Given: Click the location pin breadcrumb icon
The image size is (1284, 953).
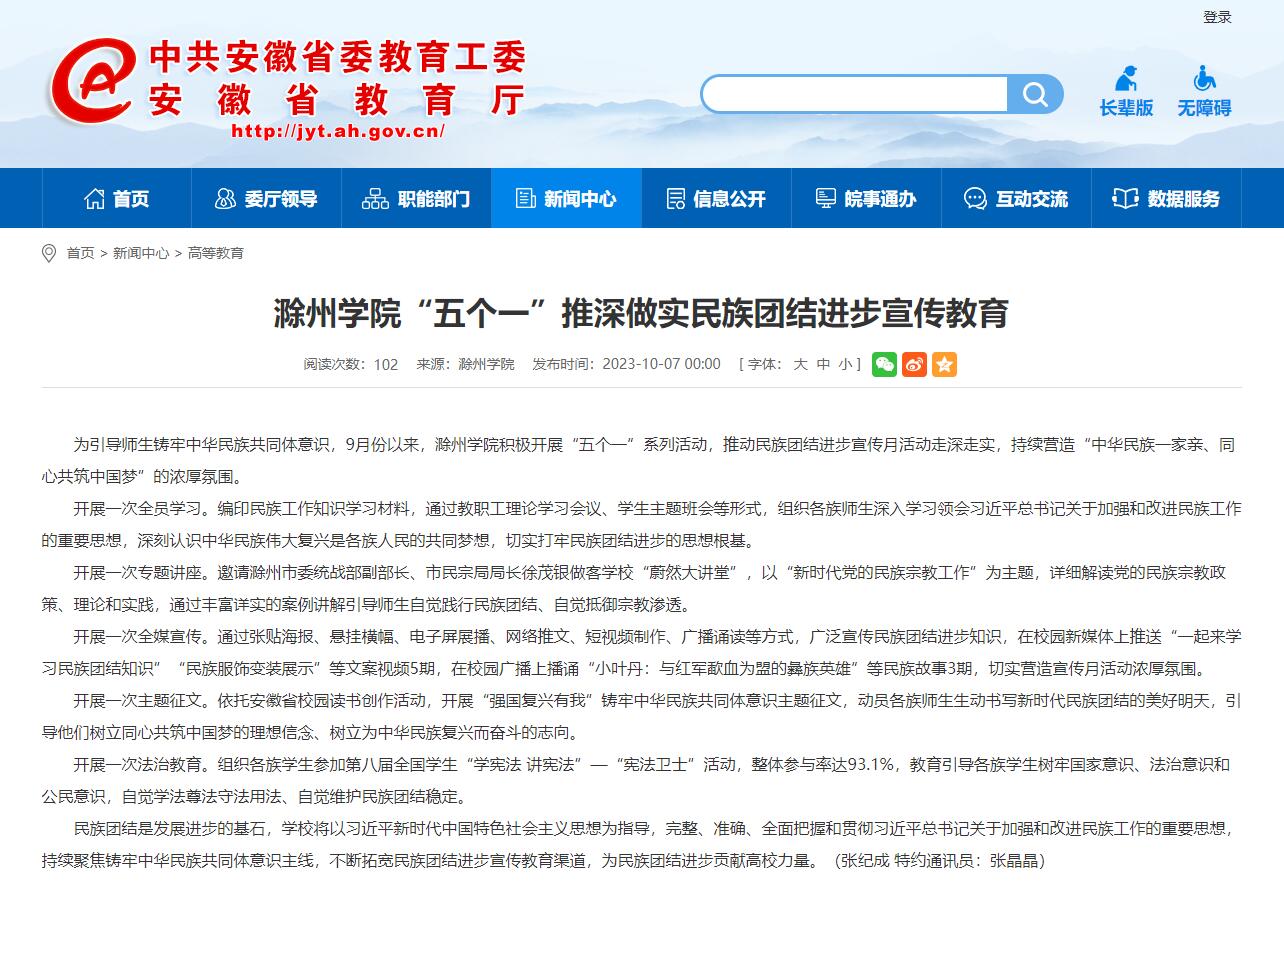Looking at the screenshot, I should pos(49,253).
